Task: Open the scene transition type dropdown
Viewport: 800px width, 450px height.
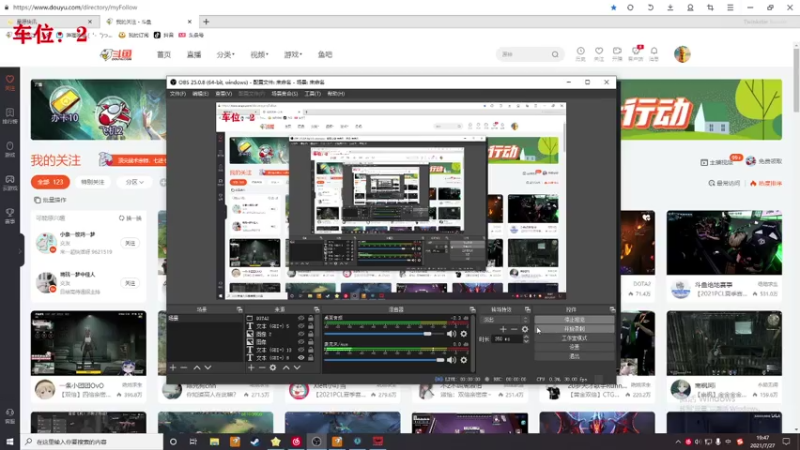Action: [505, 319]
